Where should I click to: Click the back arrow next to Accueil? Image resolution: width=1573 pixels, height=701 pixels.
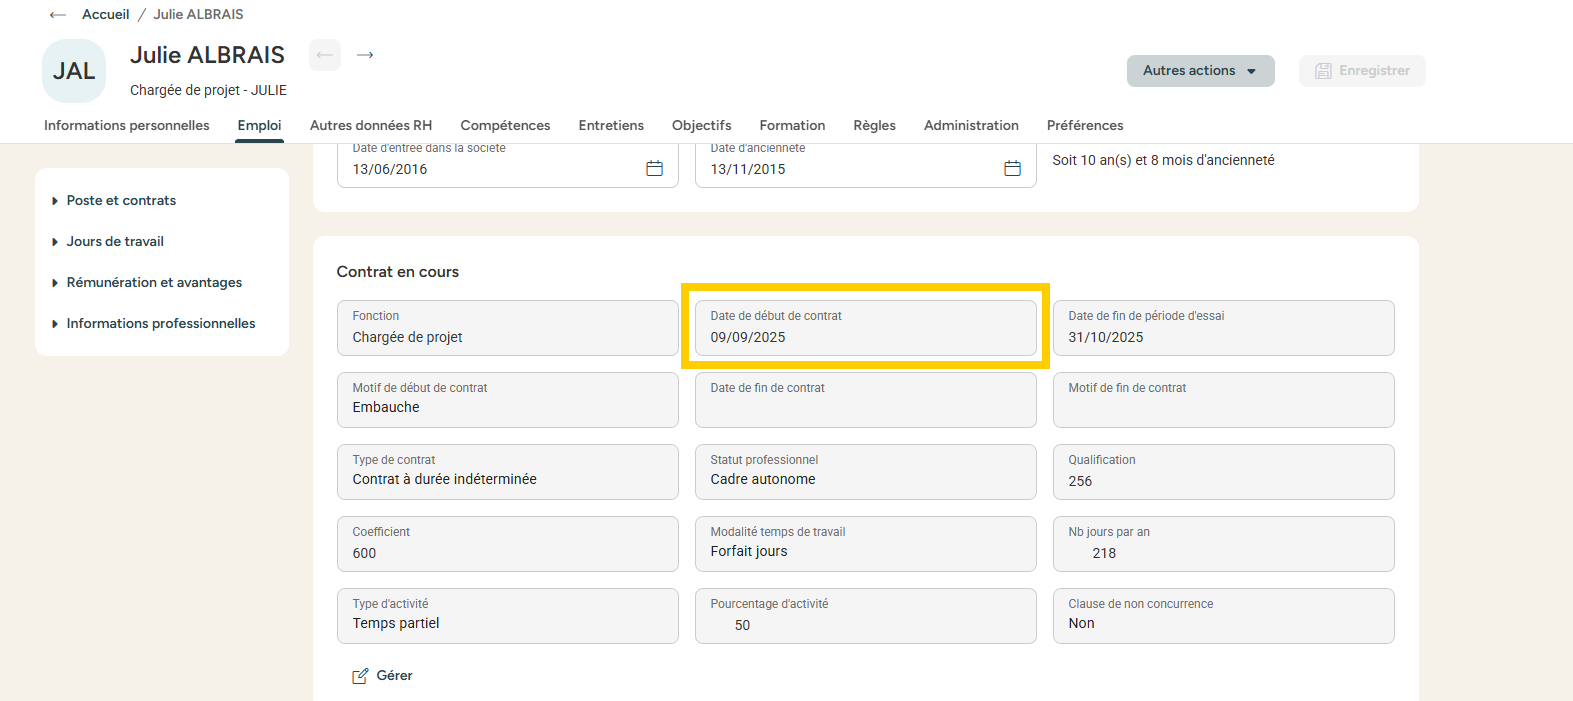pyautogui.click(x=58, y=15)
